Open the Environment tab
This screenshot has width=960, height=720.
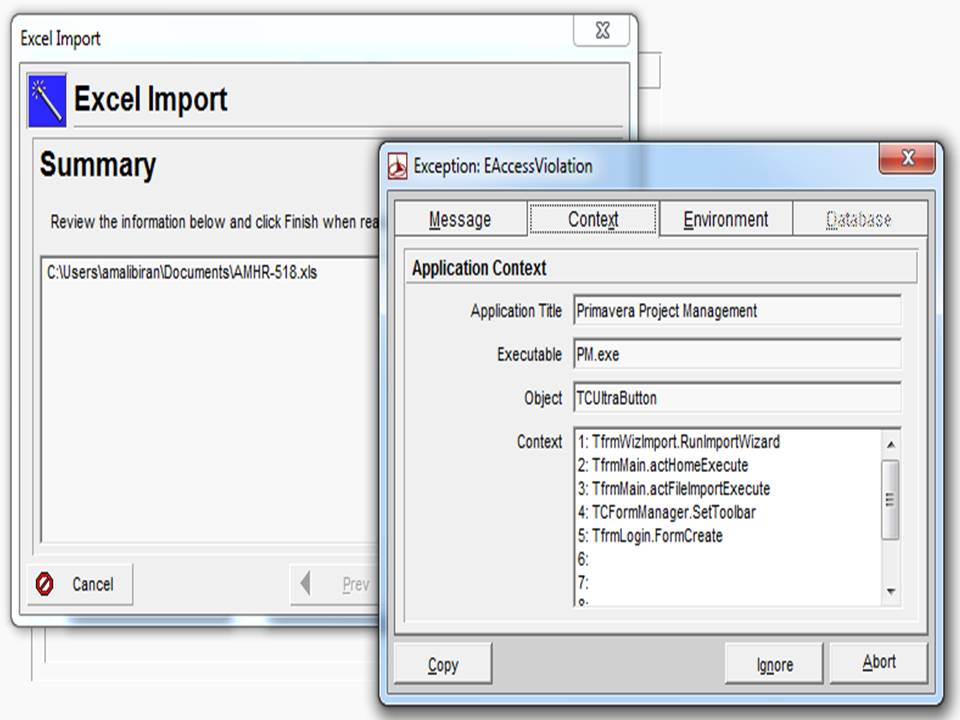(x=726, y=219)
